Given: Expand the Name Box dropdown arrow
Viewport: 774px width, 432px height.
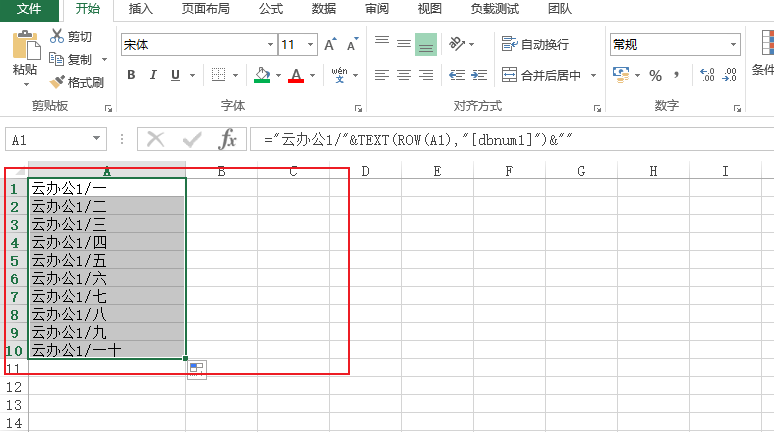Looking at the screenshot, I should tap(96, 139).
